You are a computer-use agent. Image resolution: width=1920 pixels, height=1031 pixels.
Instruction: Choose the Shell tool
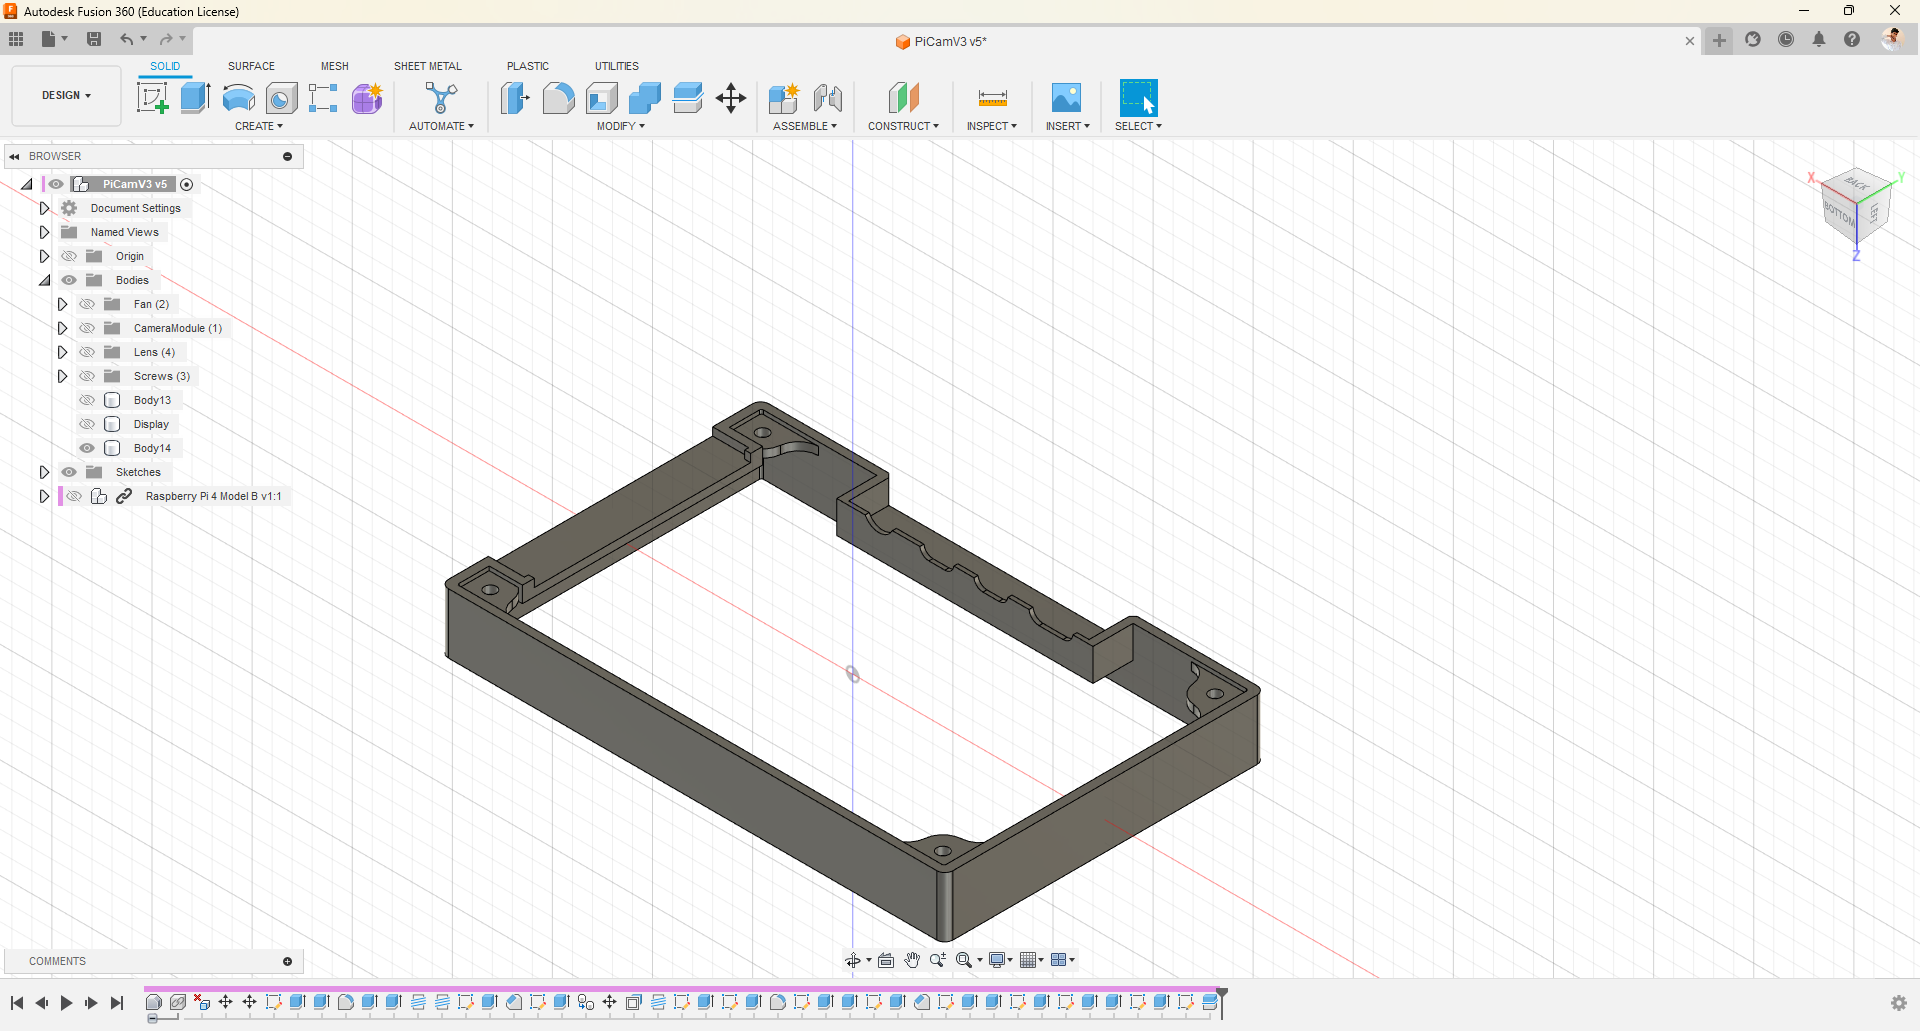pyautogui.click(x=602, y=98)
